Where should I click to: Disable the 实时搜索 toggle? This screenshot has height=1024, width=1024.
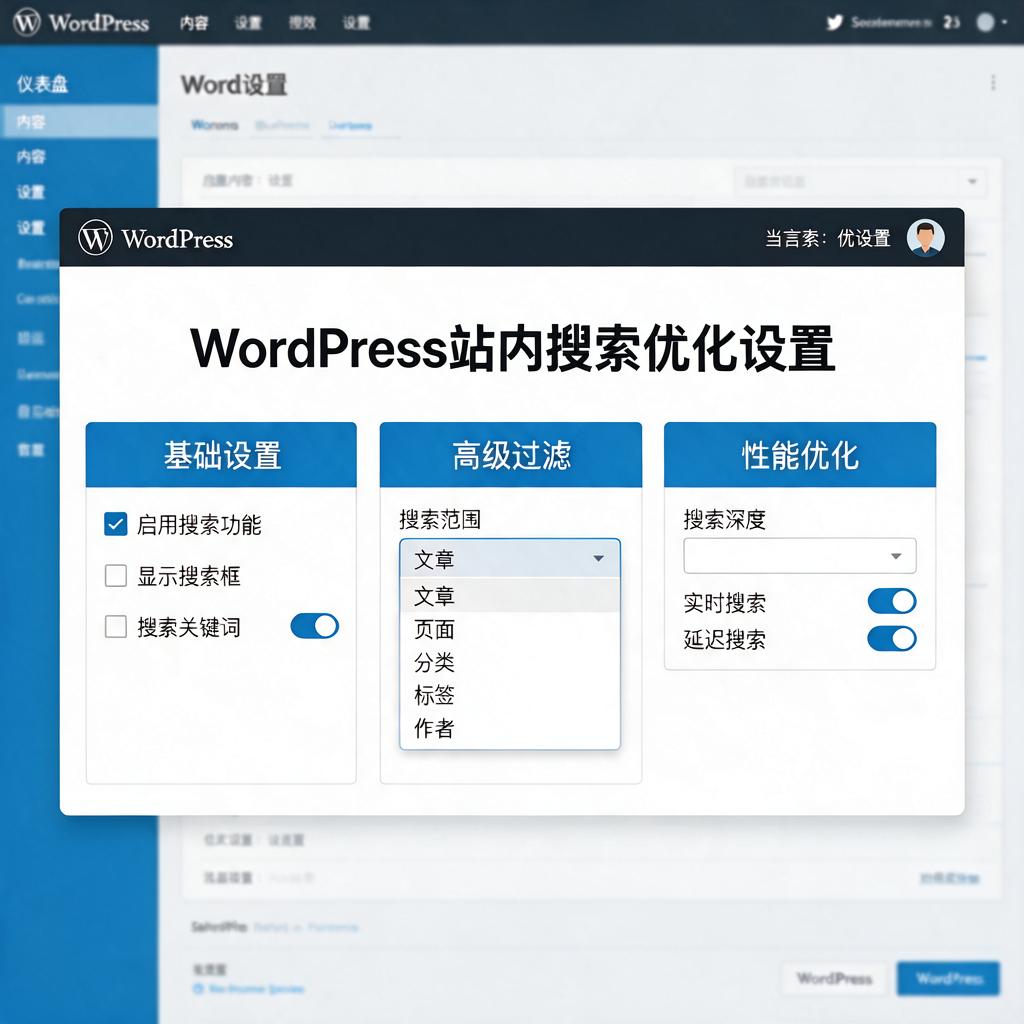tap(891, 601)
